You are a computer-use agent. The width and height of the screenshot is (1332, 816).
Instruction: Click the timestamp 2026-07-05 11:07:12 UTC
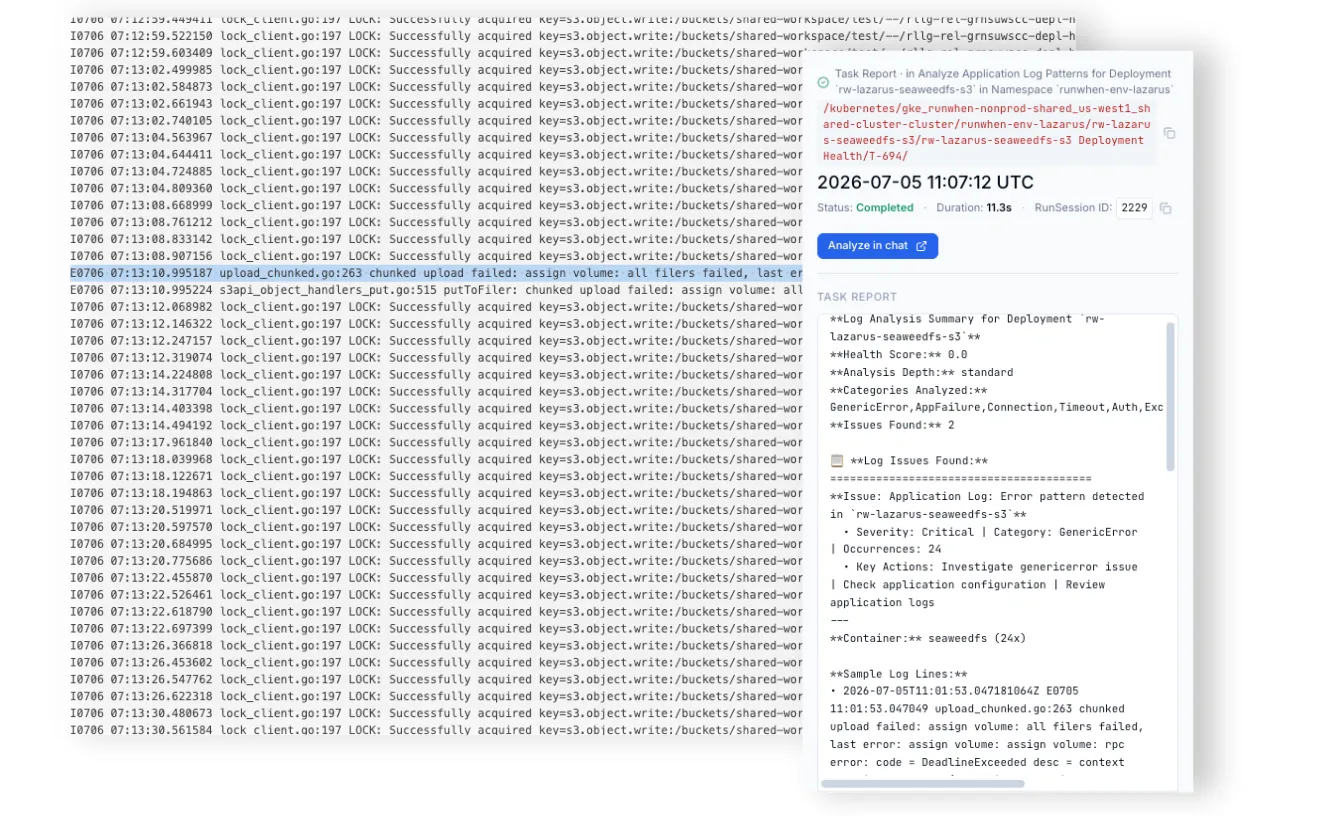pos(925,182)
